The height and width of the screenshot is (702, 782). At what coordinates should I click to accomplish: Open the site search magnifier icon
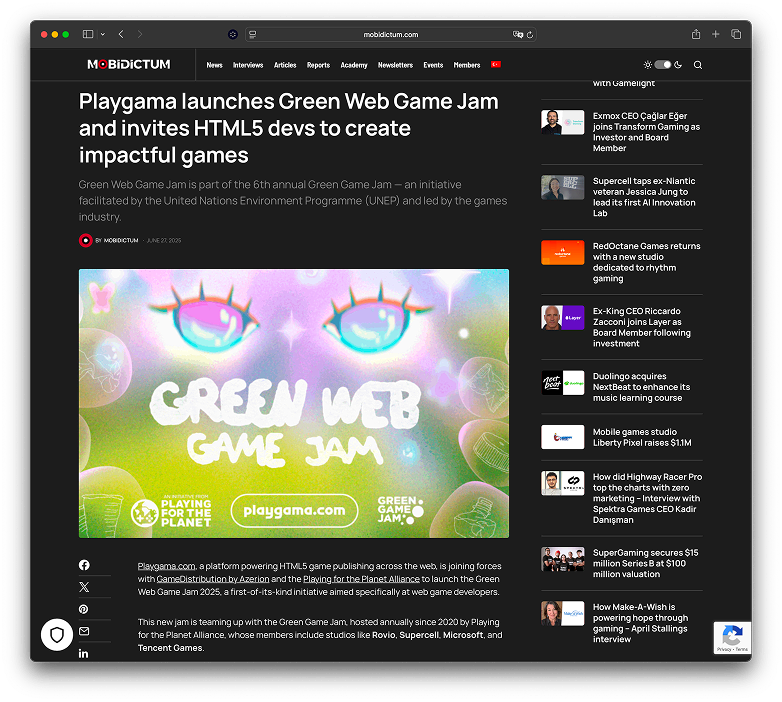698,65
